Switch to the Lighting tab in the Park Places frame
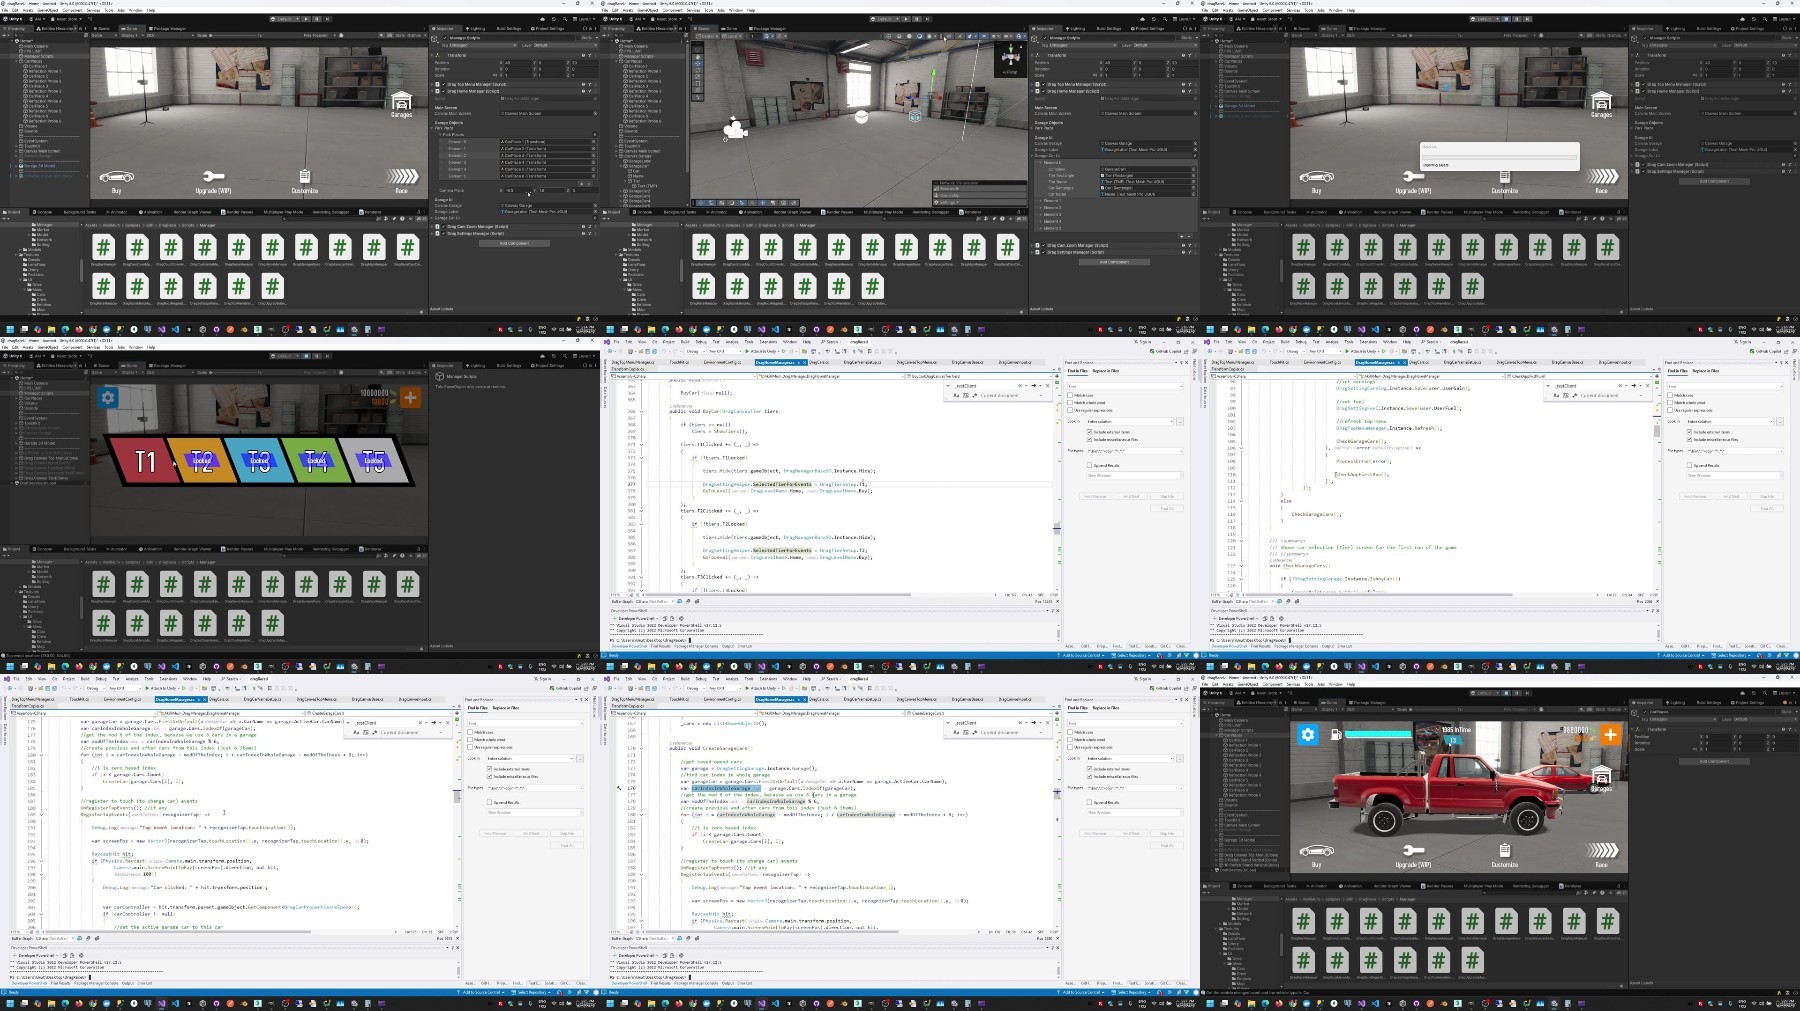The height and width of the screenshot is (1011, 1800). coord(477,28)
